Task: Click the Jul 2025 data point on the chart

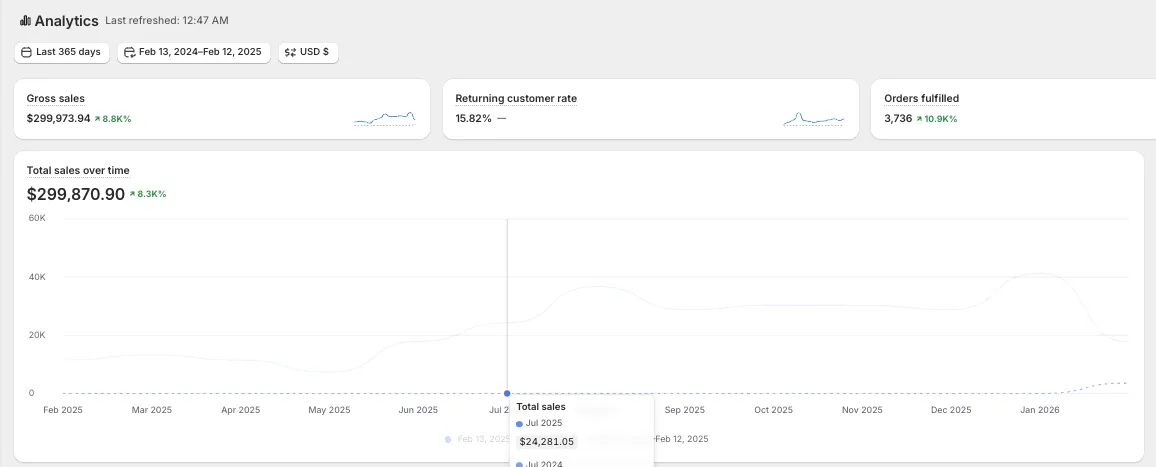Action: point(507,393)
